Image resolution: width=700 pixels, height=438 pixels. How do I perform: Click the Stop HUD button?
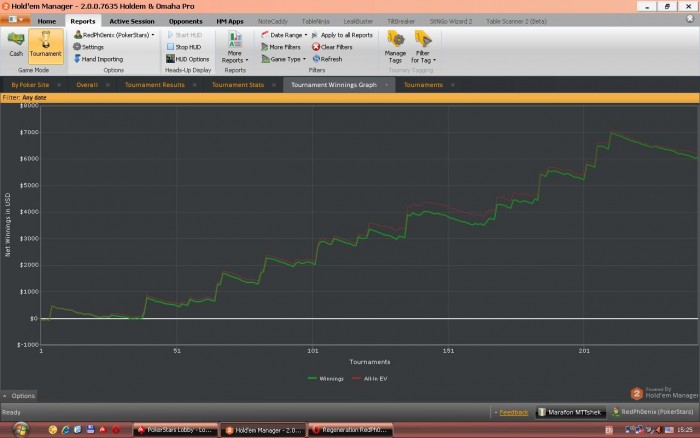[184, 47]
